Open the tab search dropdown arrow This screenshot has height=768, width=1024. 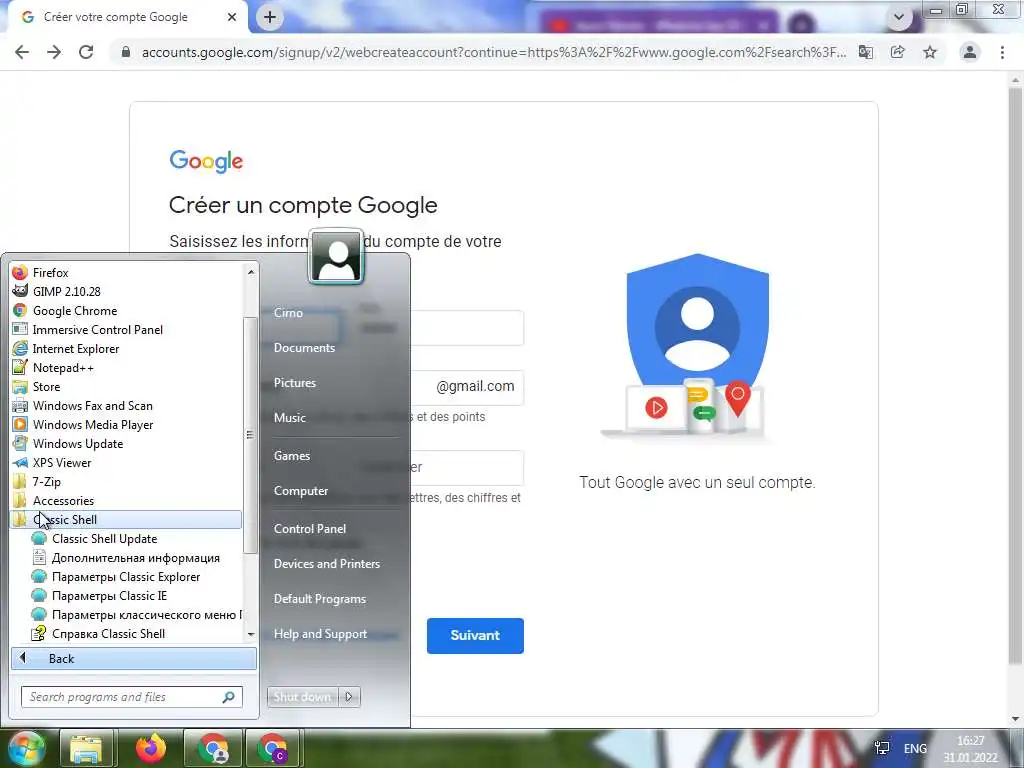coord(899,17)
